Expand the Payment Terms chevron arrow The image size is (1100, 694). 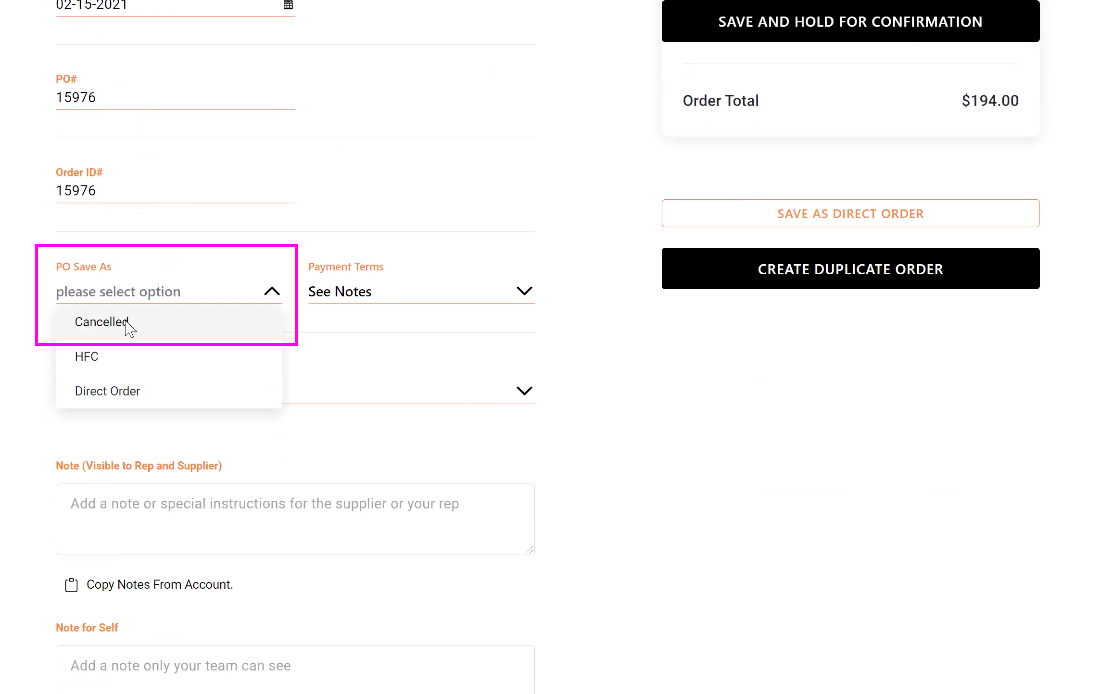524,291
